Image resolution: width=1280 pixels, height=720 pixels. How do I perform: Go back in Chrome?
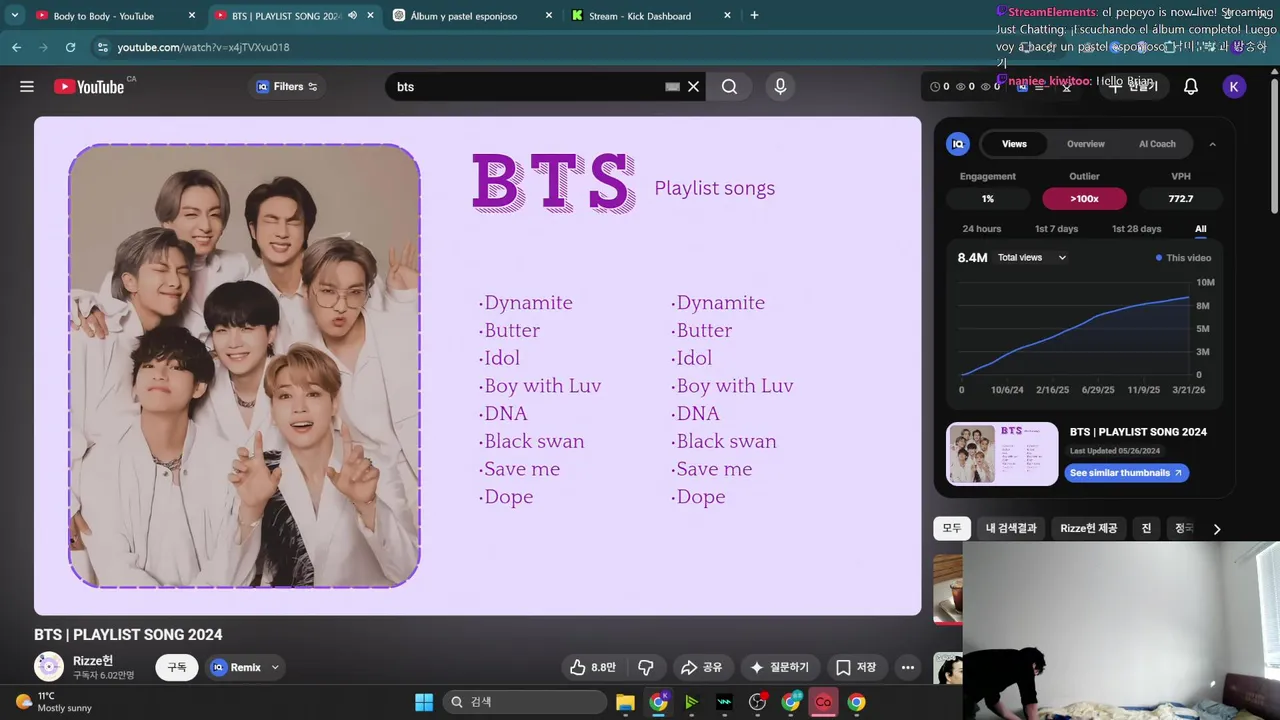coord(16,47)
